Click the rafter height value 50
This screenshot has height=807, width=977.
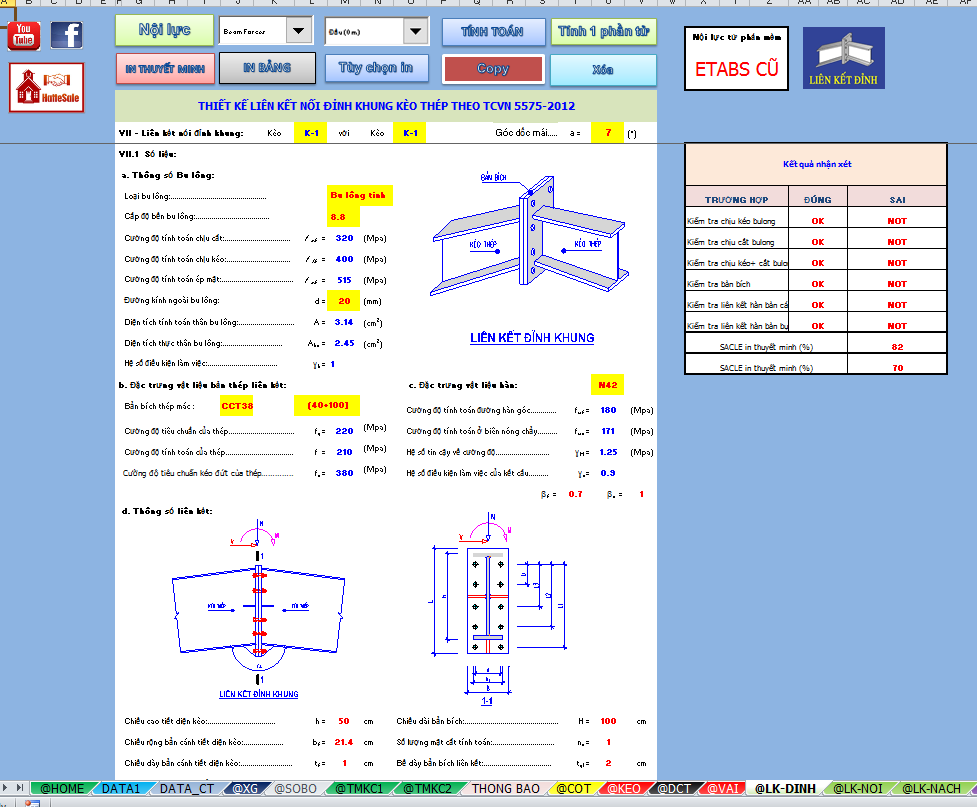(x=343, y=721)
